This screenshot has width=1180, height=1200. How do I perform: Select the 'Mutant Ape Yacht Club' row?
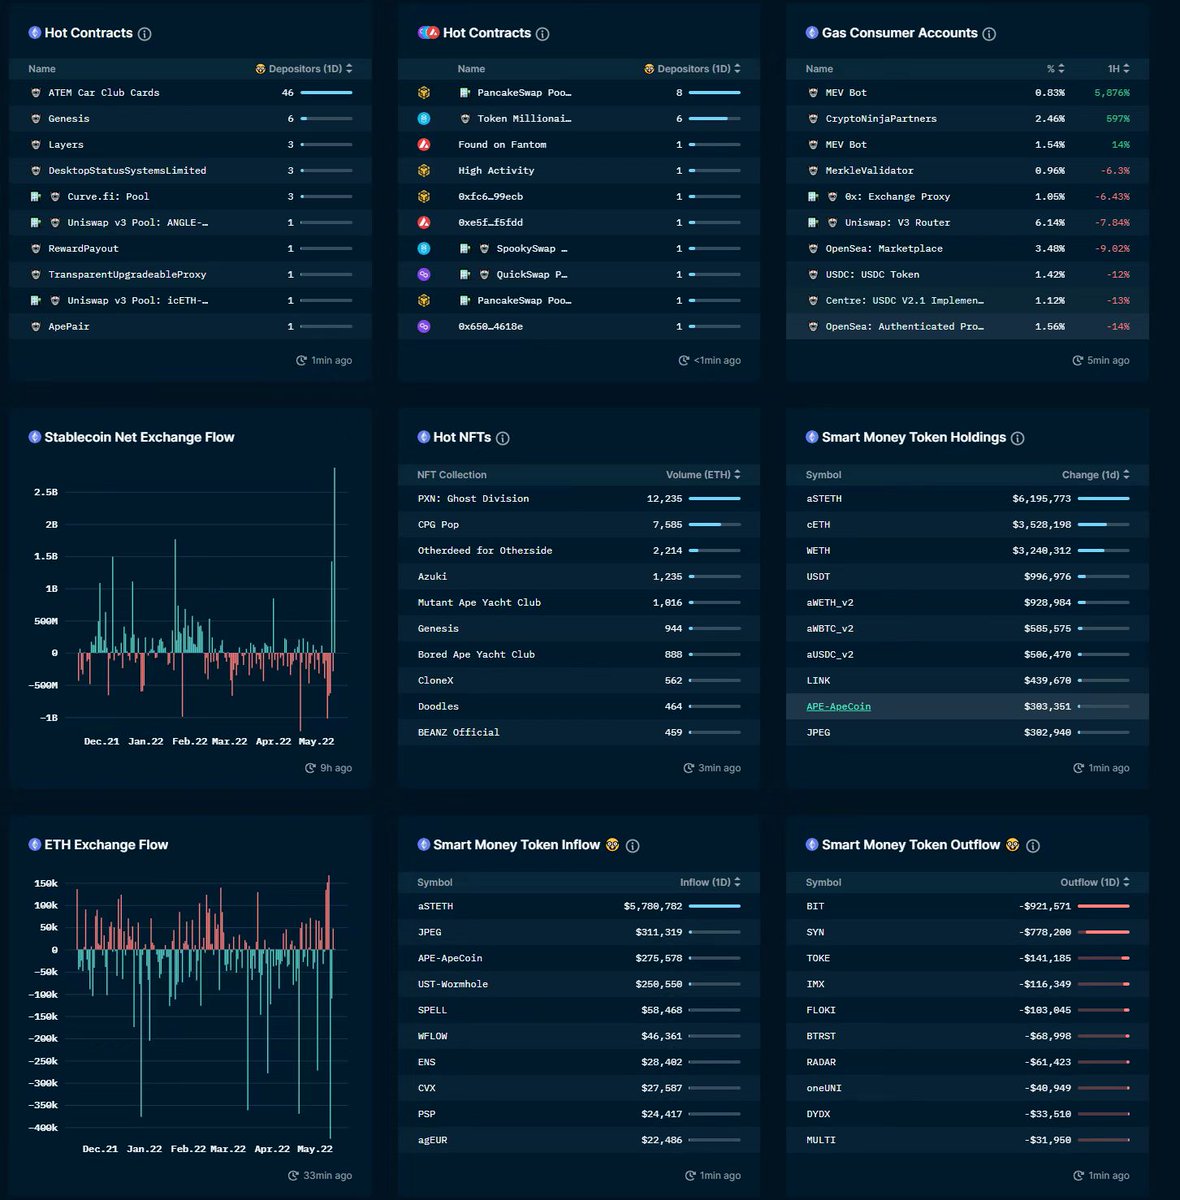click(x=578, y=602)
